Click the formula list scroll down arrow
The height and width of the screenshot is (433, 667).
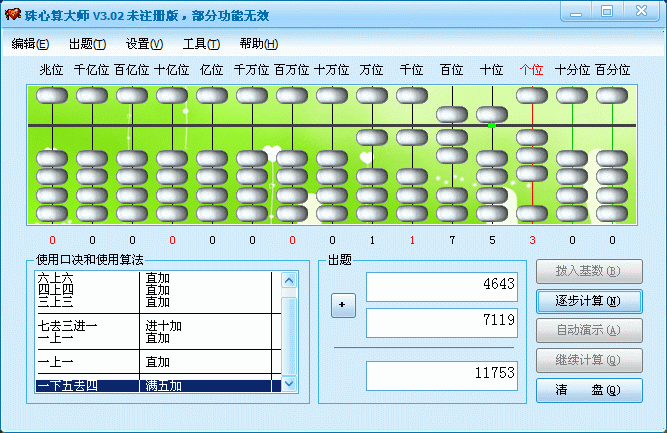point(289,383)
